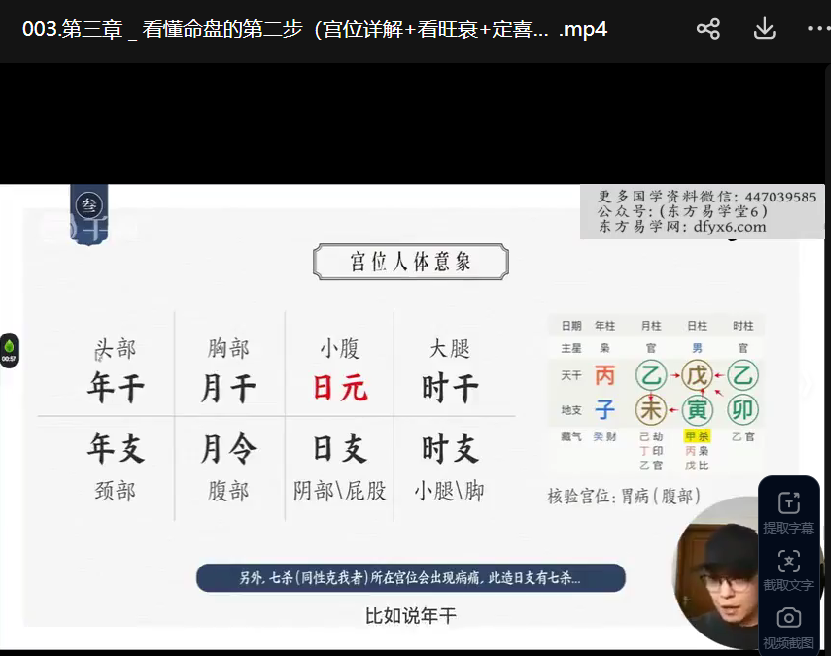Click the share icon in top bar
Image resolution: width=831 pixels, height=656 pixels.
(708, 29)
